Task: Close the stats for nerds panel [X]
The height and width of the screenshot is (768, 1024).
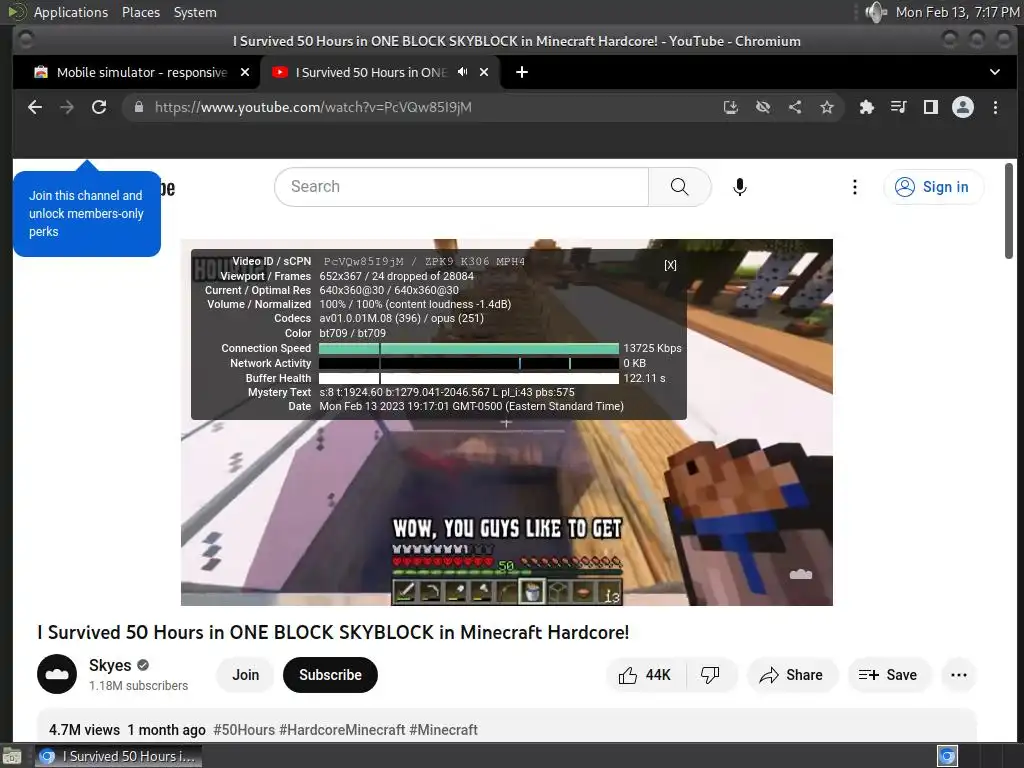Action: [x=670, y=264]
